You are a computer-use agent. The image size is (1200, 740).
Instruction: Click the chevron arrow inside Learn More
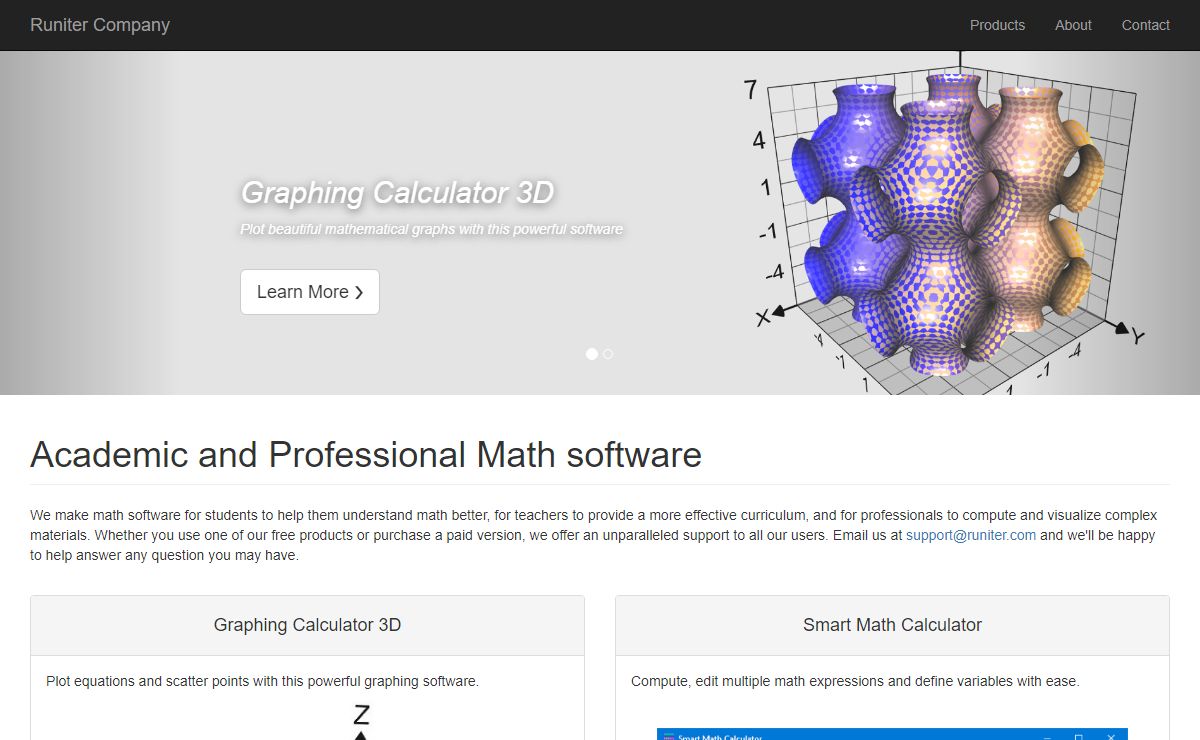click(359, 293)
